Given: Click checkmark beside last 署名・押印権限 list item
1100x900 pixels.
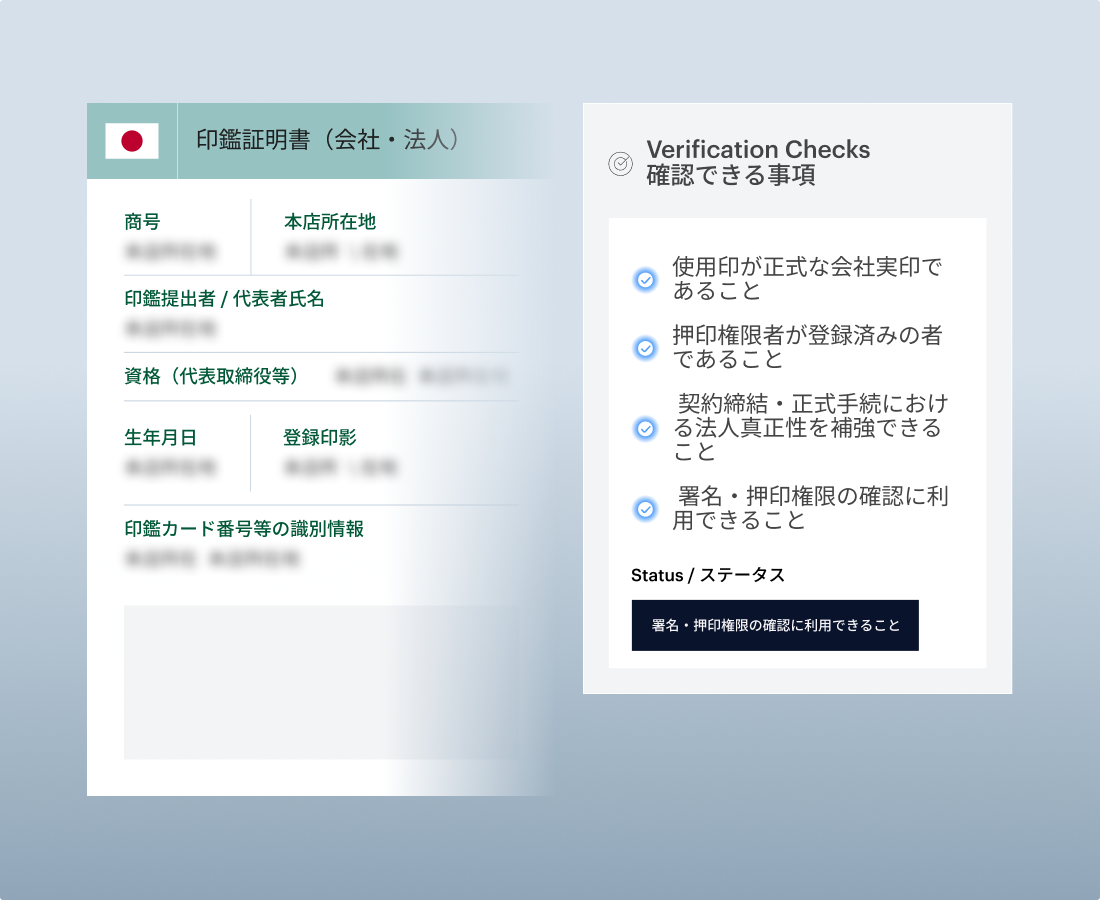Looking at the screenshot, I should [x=646, y=509].
